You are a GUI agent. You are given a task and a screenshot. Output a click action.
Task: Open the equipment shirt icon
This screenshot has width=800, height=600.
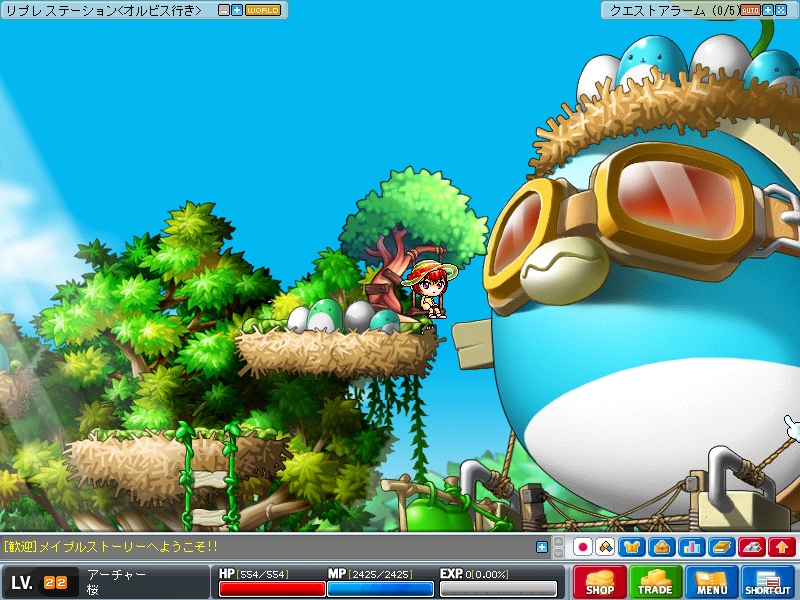click(632, 547)
